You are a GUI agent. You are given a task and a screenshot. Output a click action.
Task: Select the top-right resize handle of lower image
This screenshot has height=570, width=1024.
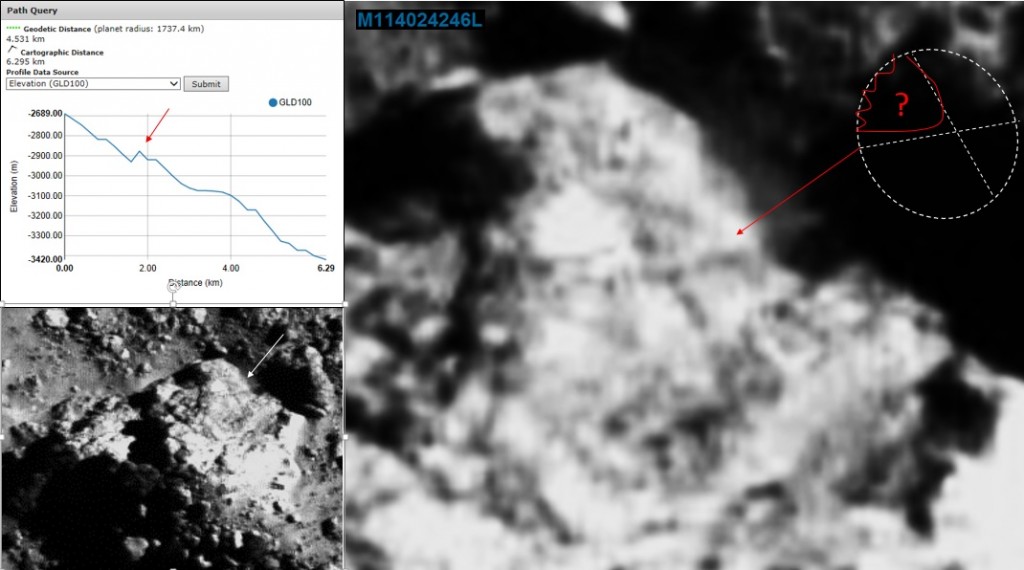point(345,303)
